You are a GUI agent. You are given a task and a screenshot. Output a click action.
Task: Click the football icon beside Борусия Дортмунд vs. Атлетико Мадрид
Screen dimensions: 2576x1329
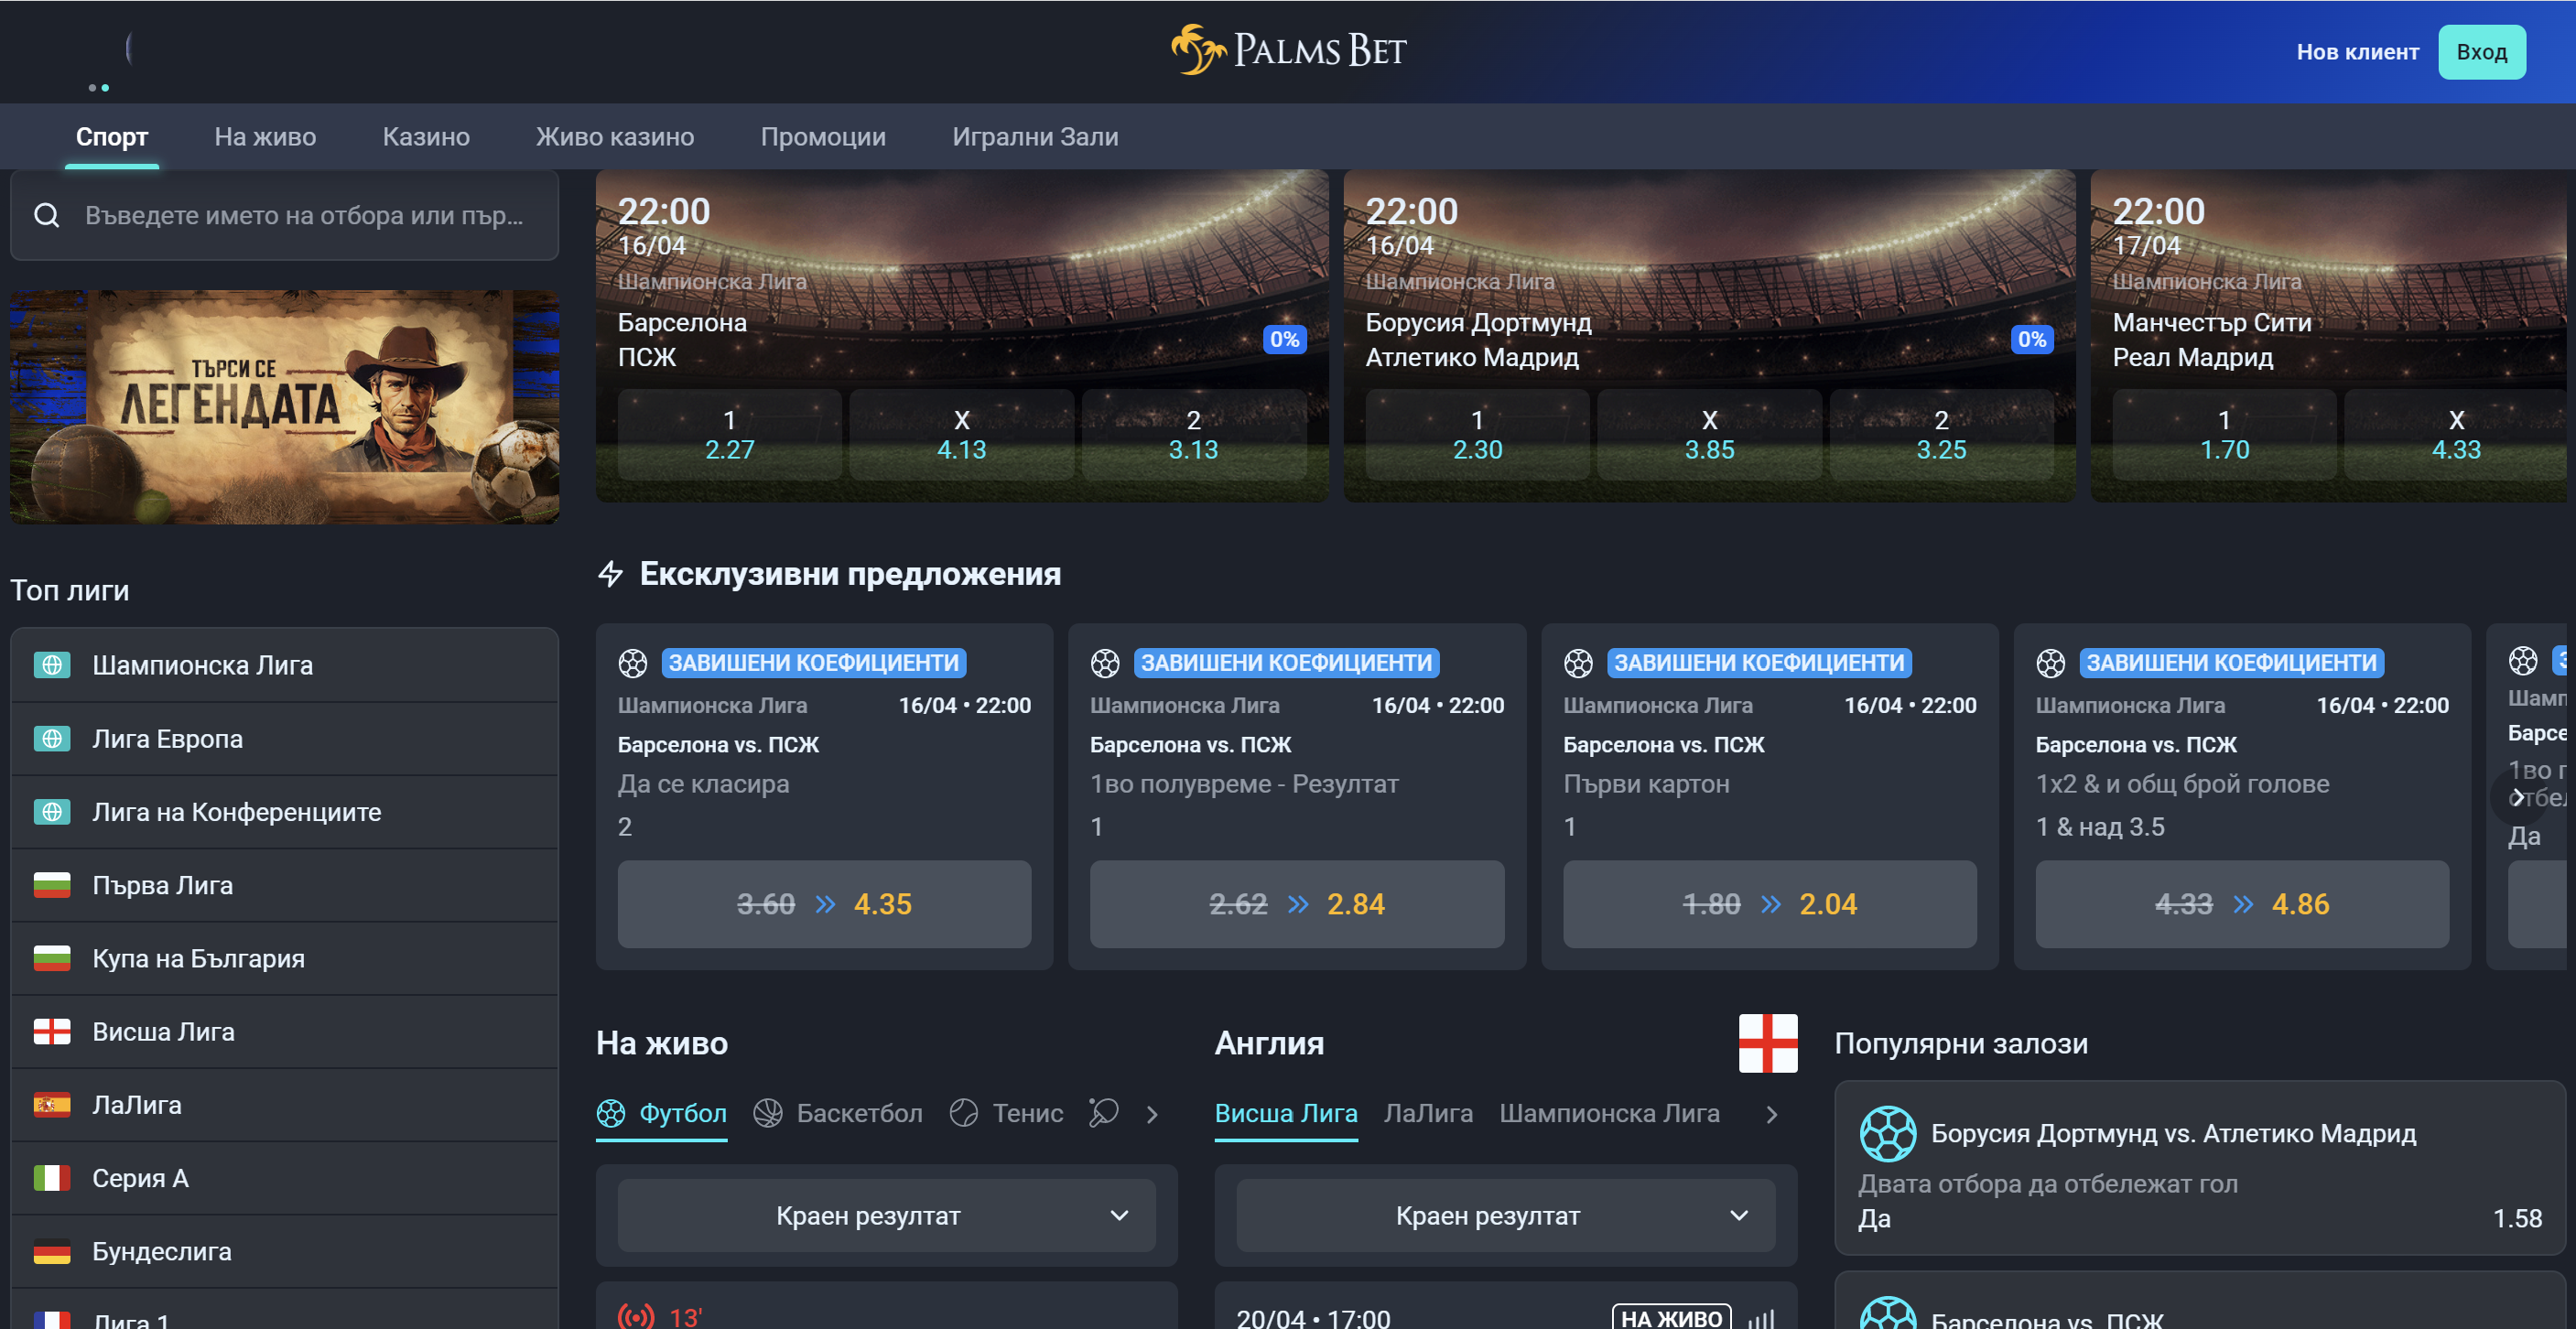point(1888,1133)
